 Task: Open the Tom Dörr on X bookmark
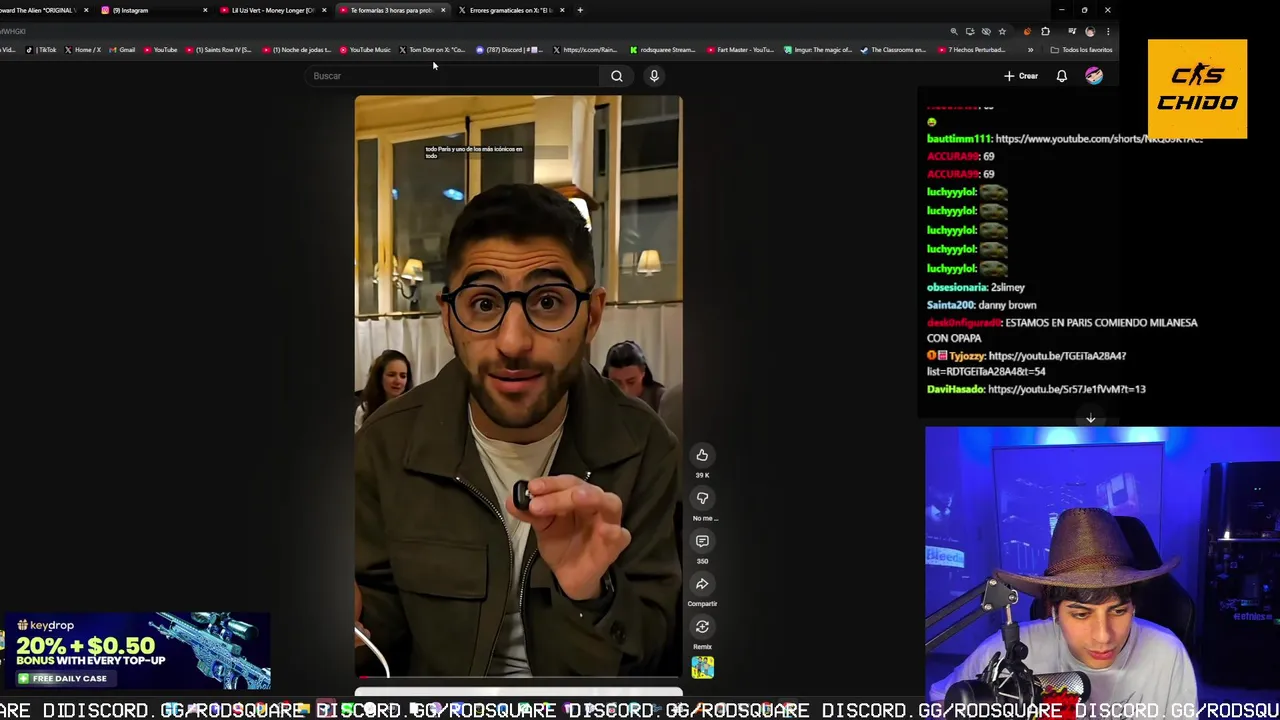(x=433, y=50)
